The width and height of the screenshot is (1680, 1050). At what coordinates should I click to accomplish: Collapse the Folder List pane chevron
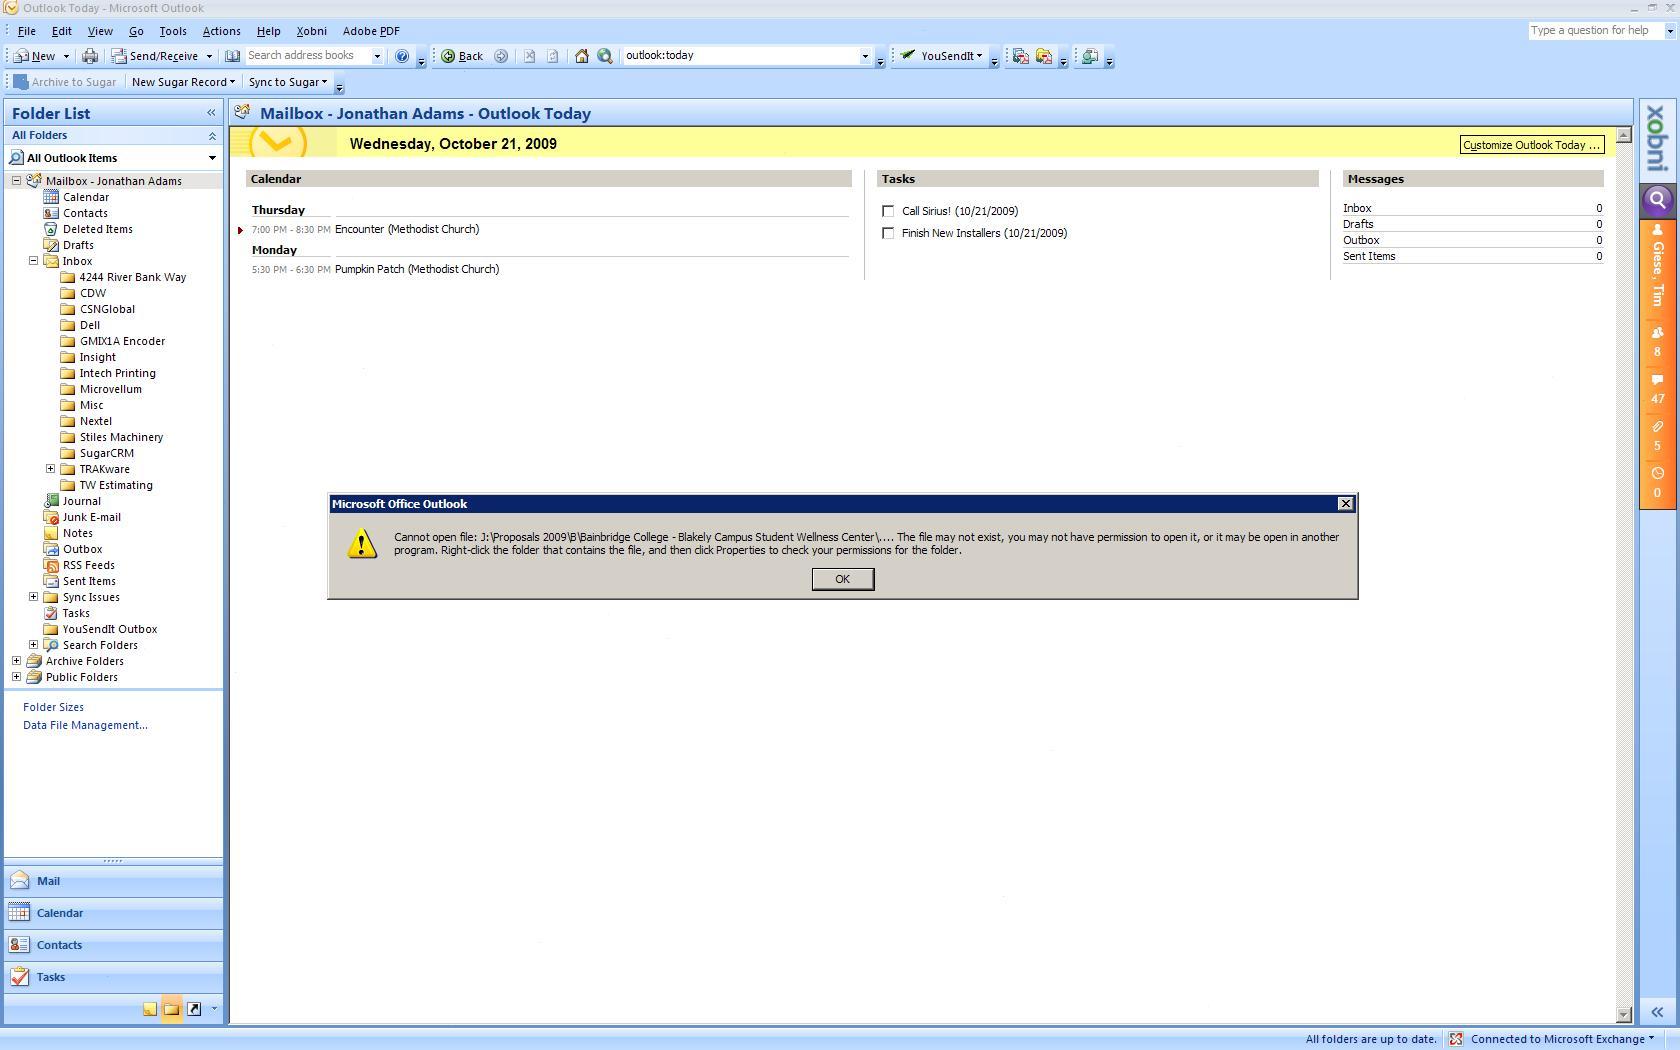click(211, 113)
